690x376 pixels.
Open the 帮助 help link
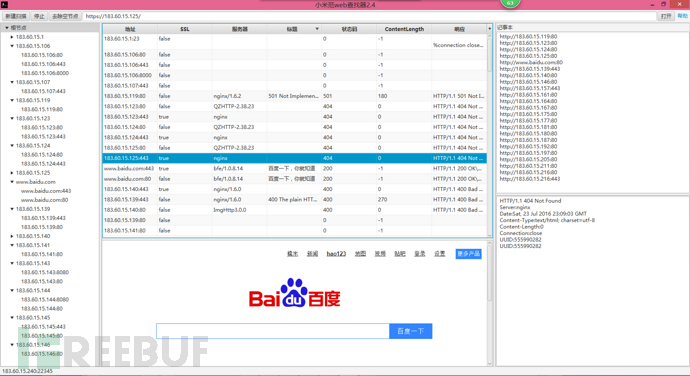pyautogui.click(x=682, y=16)
